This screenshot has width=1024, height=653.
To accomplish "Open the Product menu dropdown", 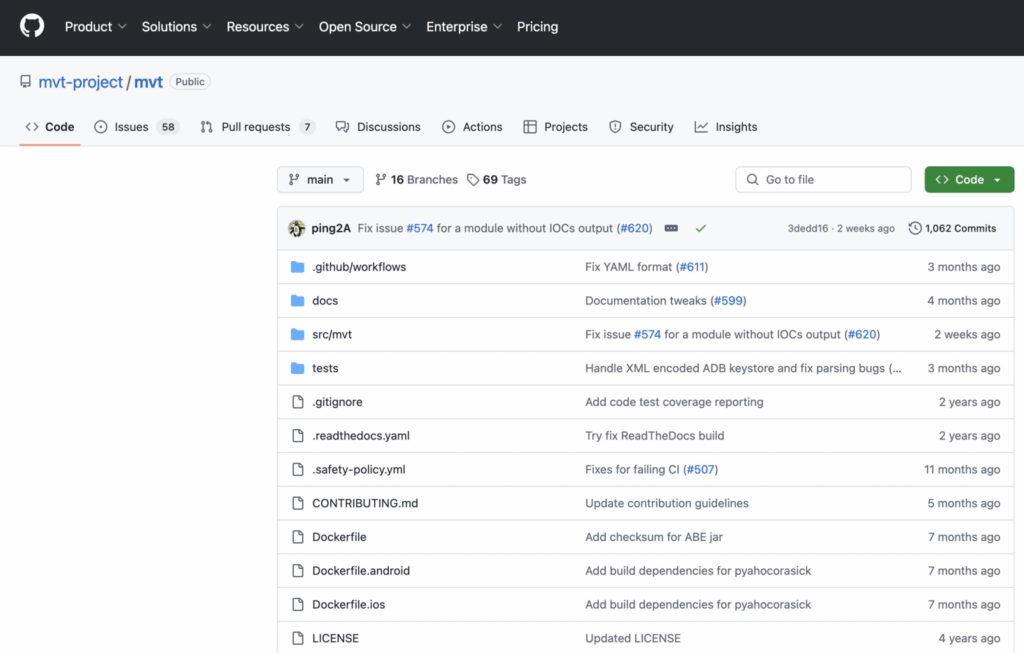I will [x=95, y=27].
